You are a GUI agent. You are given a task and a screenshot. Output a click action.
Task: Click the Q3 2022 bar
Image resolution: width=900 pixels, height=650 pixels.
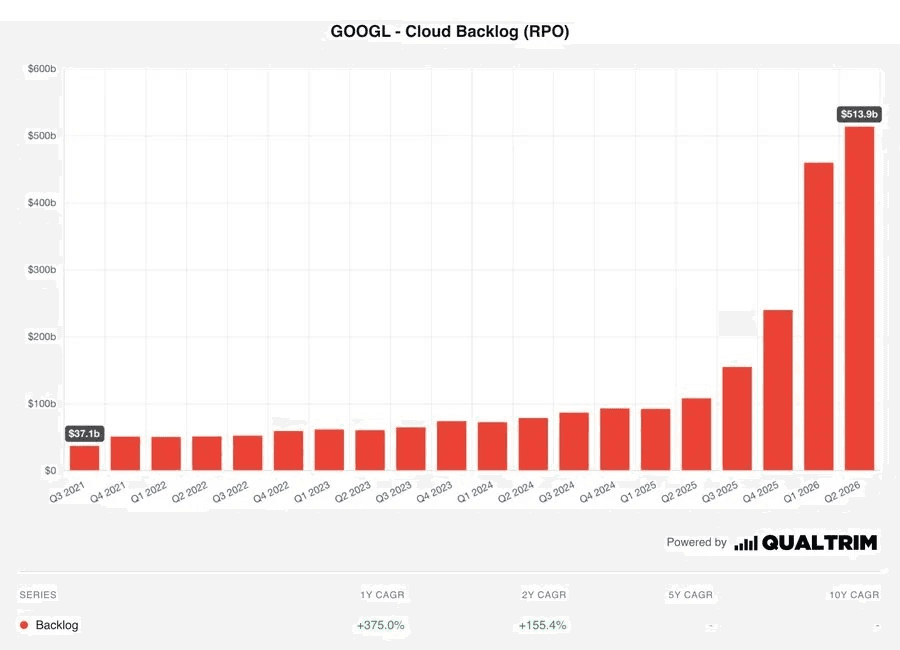pos(248,453)
